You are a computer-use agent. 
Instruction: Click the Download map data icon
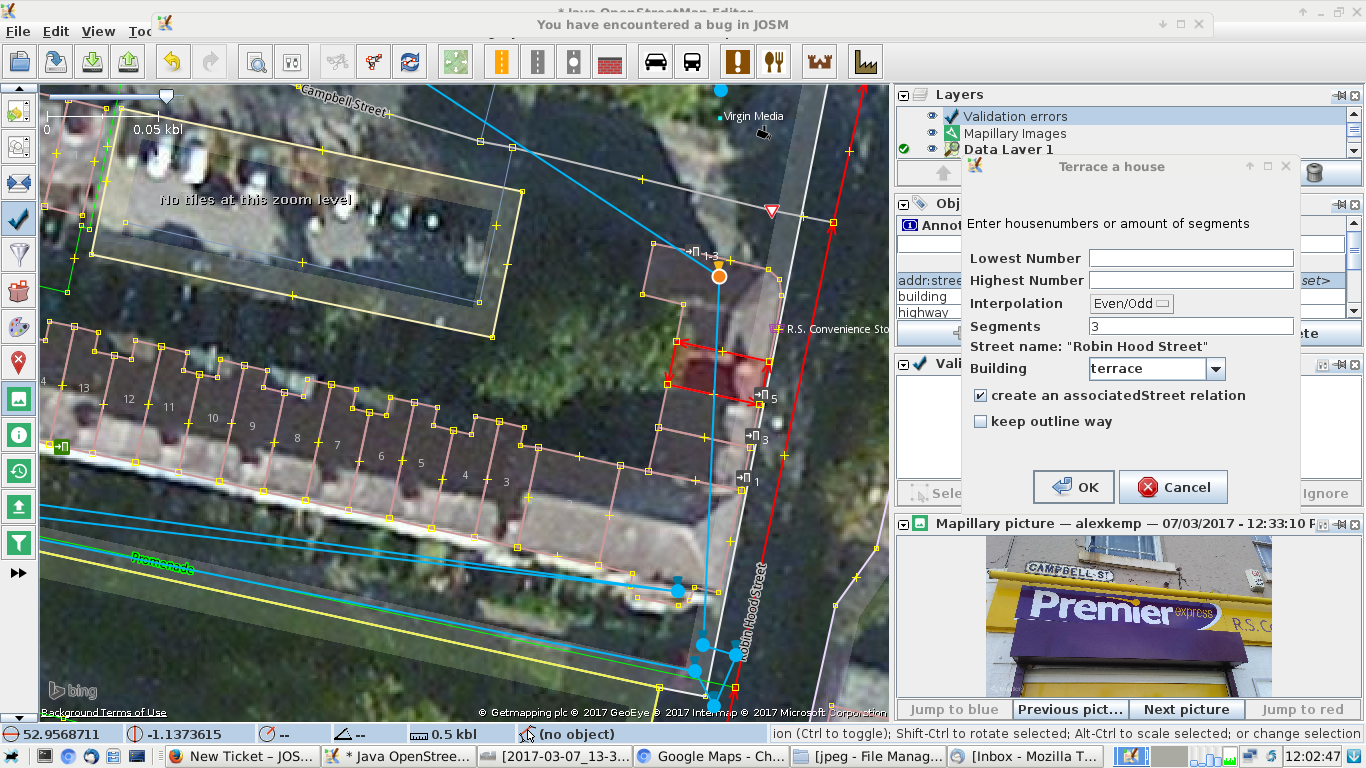(x=92, y=62)
